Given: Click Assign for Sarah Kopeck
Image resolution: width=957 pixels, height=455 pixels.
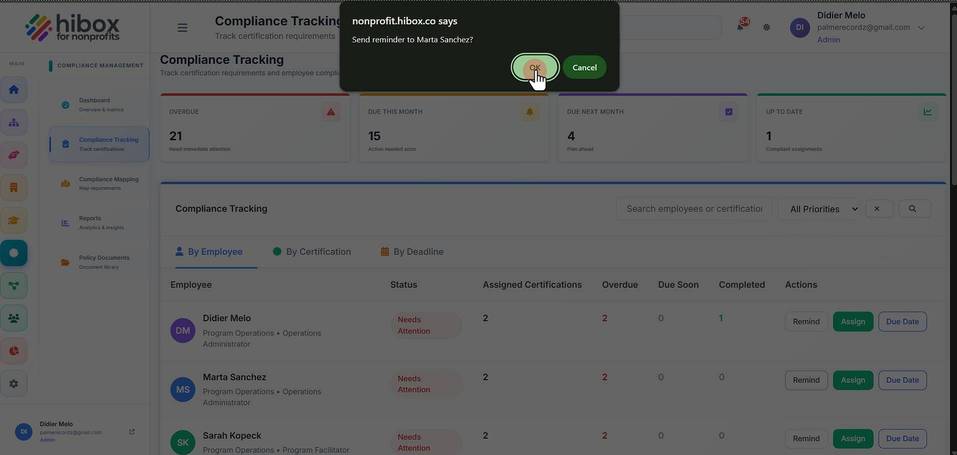Looking at the screenshot, I should click(x=853, y=439).
